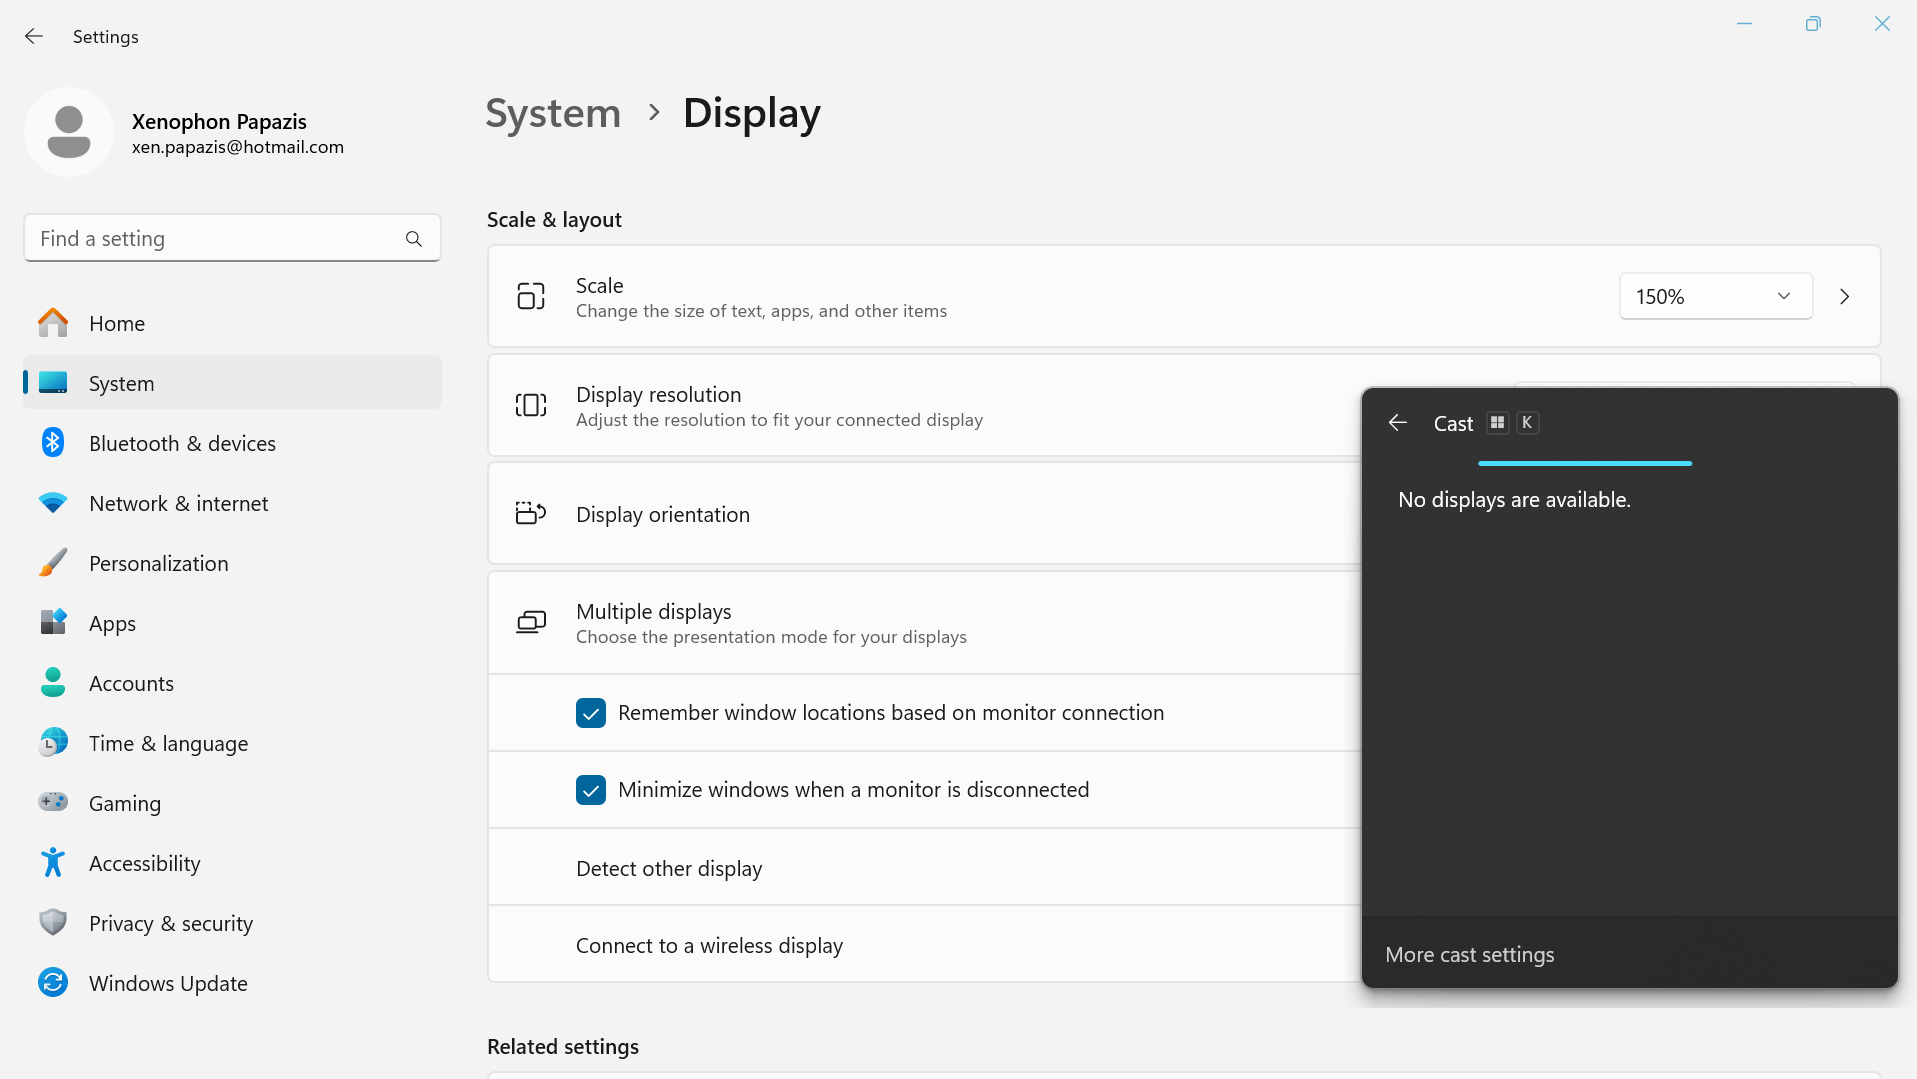Viewport: 1917px width, 1079px height.
Task: Open Network & internet section
Action: coord(232,503)
